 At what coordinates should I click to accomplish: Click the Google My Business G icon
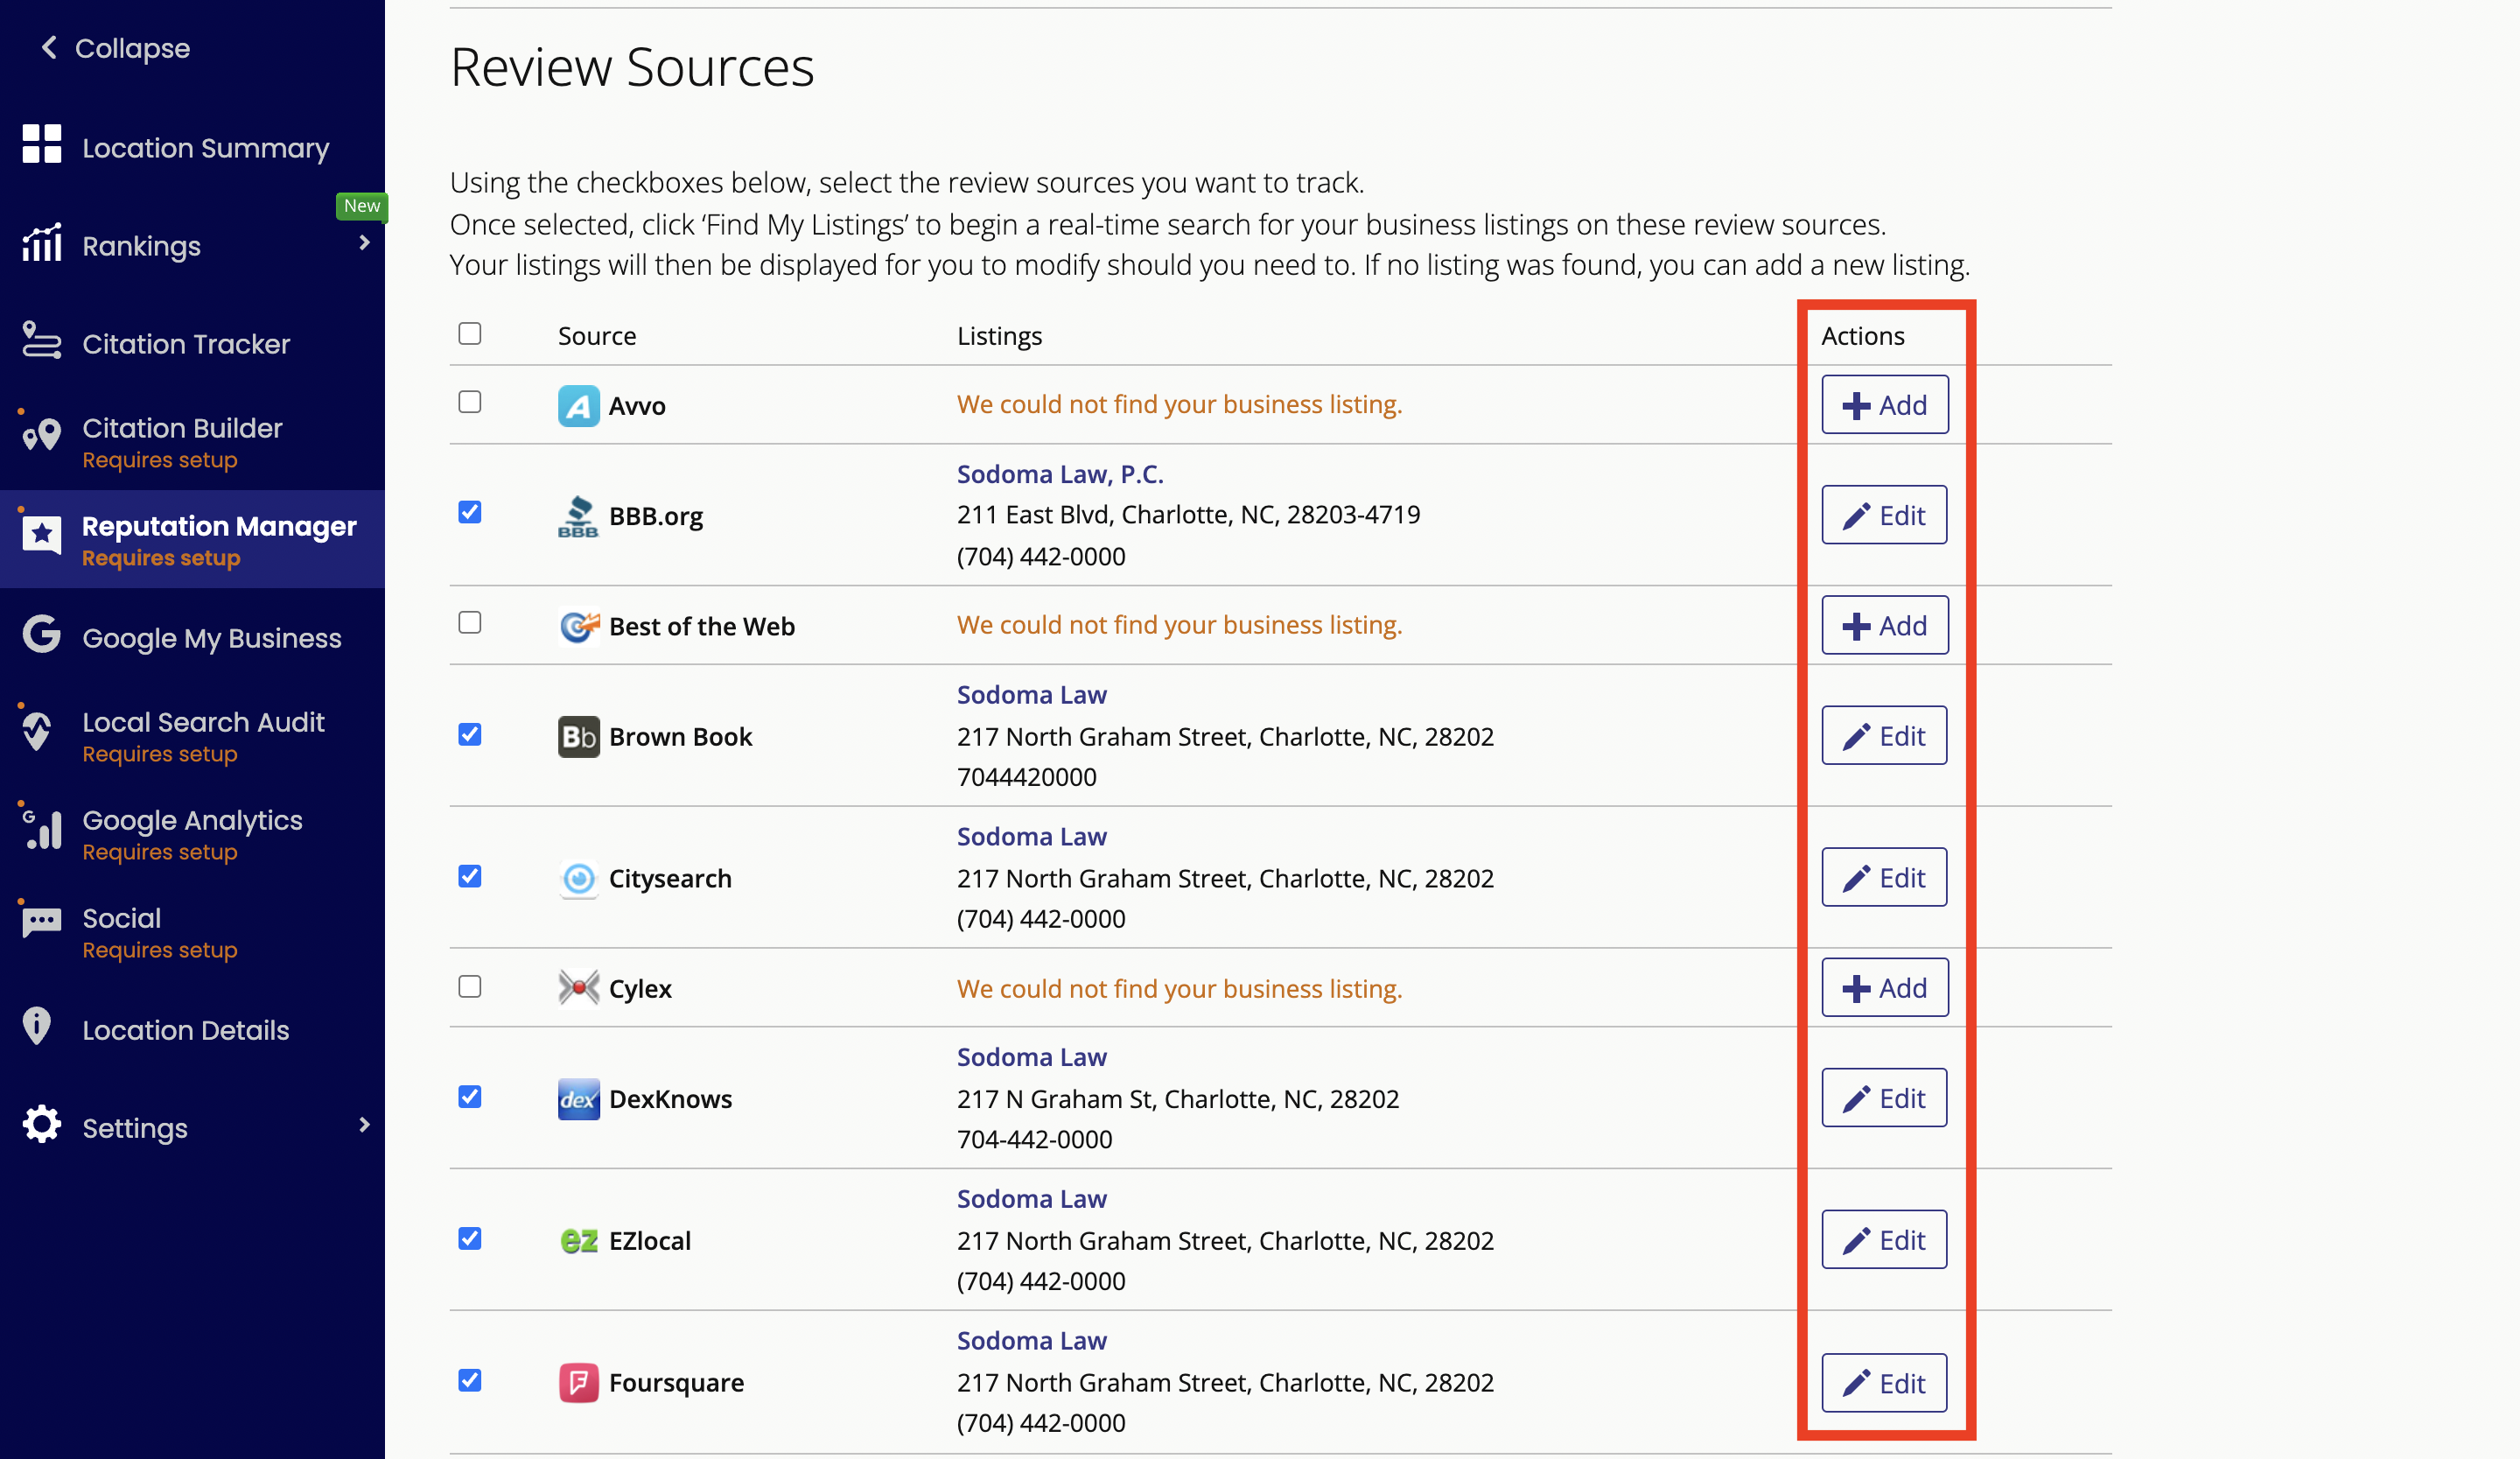click(x=40, y=637)
